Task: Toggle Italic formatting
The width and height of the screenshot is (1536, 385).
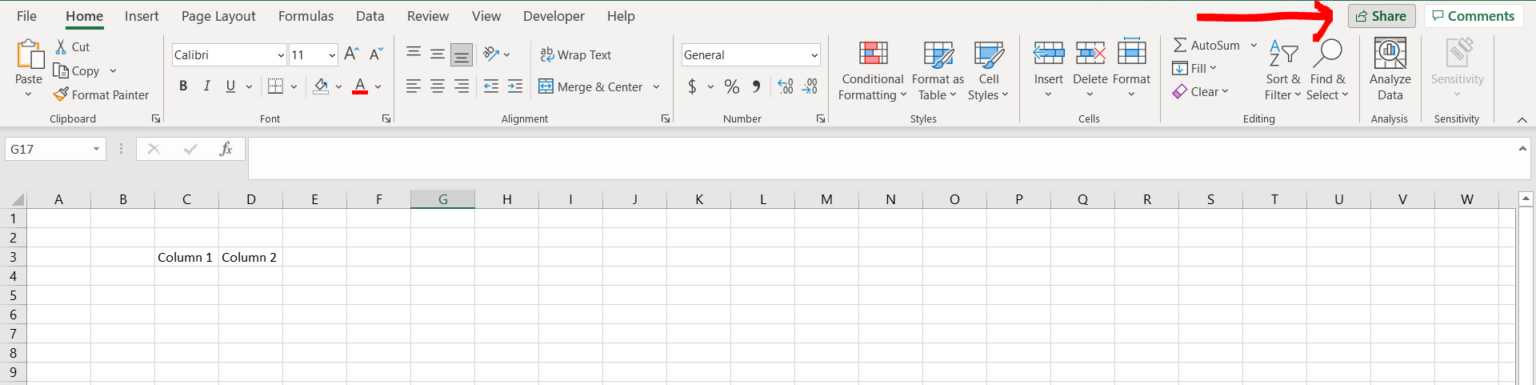Action: pyautogui.click(x=208, y=86)
